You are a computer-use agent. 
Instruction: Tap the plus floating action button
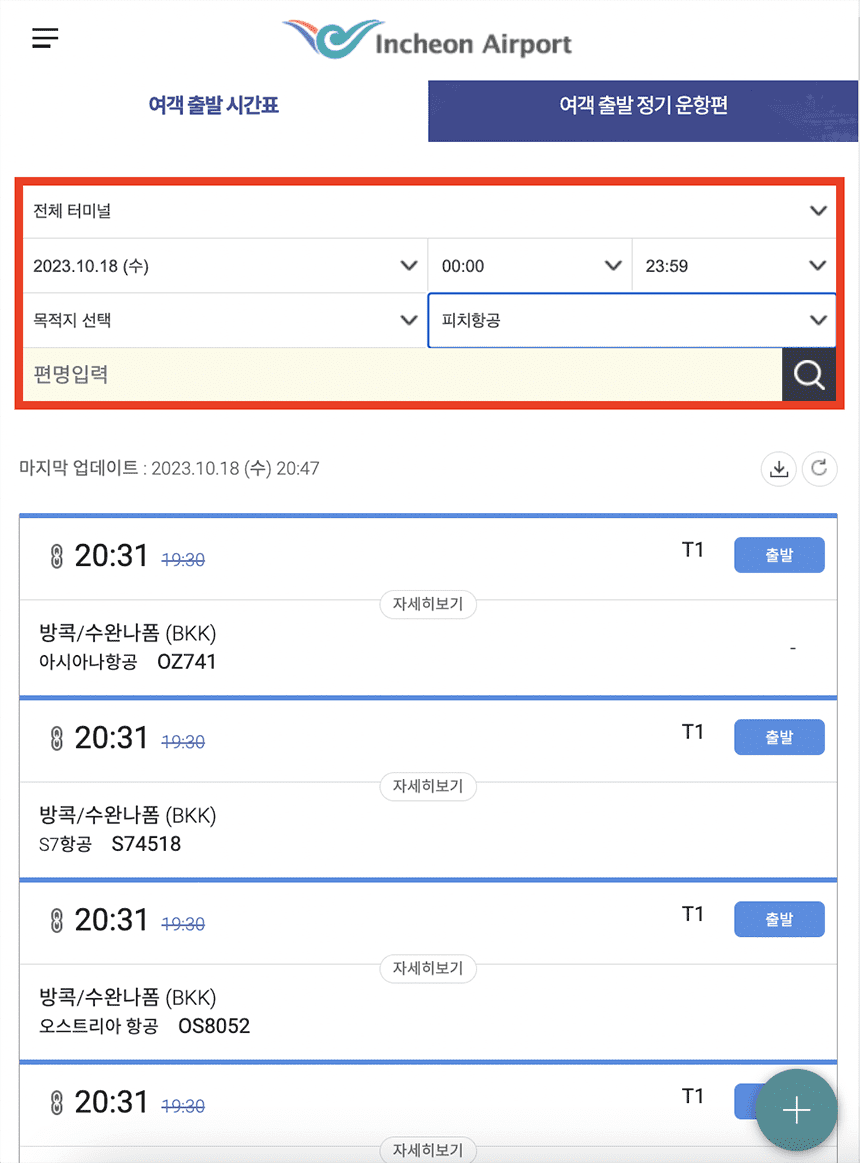tap(796, 1110)
